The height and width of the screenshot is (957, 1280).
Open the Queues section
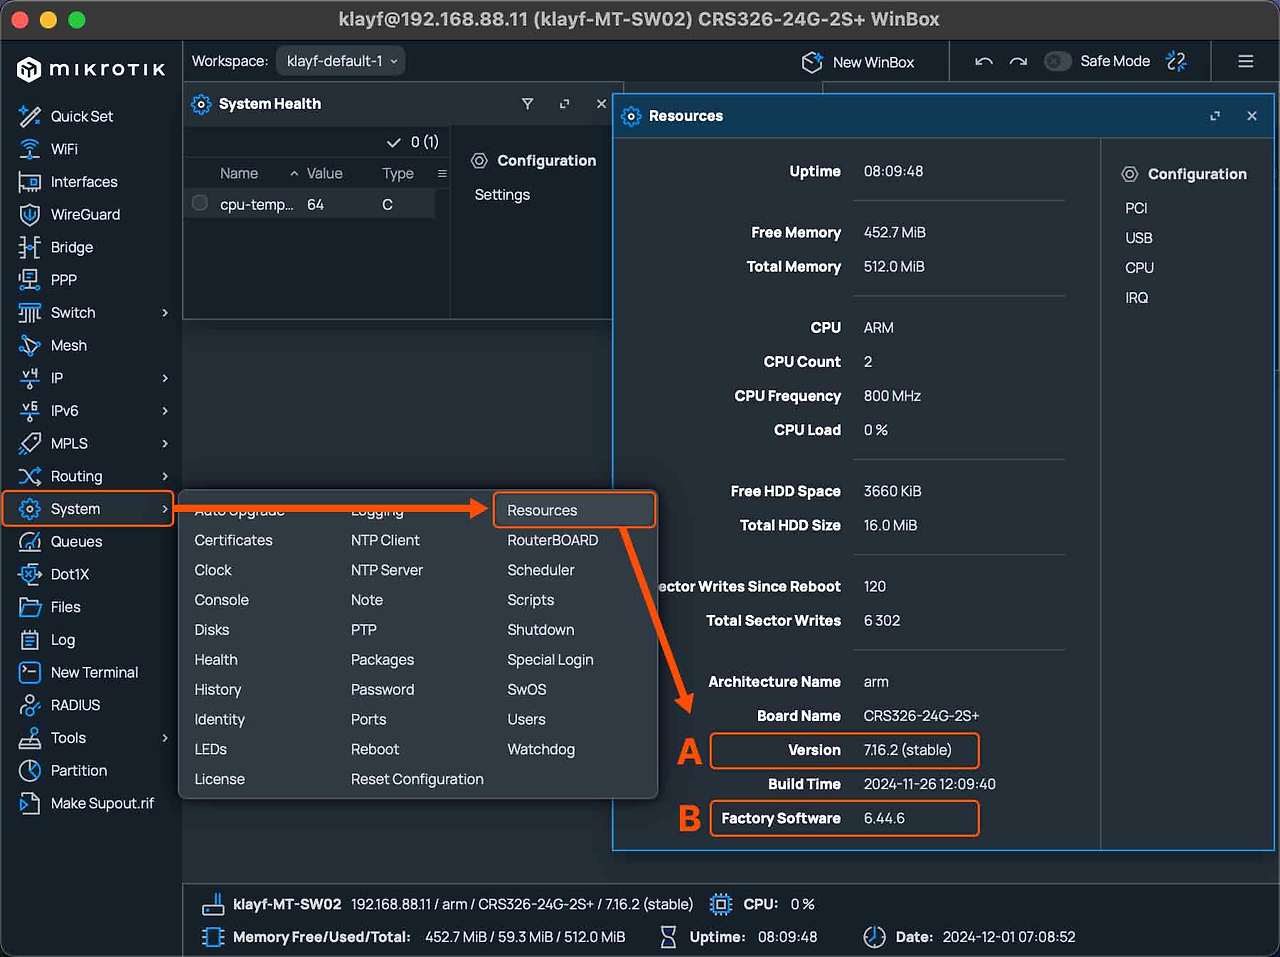[x=77, y=542]
